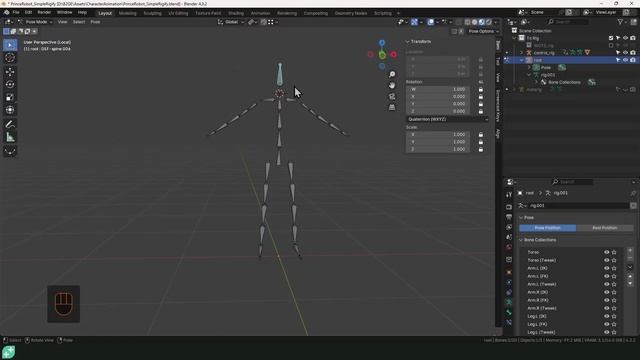Lock scale X padlock in Transform
The height and width of the screenshot is (360, 640).
tap(481, 135)
